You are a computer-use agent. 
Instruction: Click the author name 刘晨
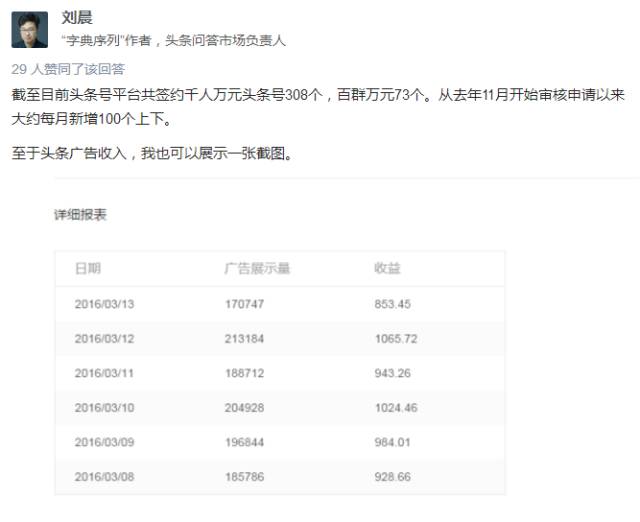[77, 18]
